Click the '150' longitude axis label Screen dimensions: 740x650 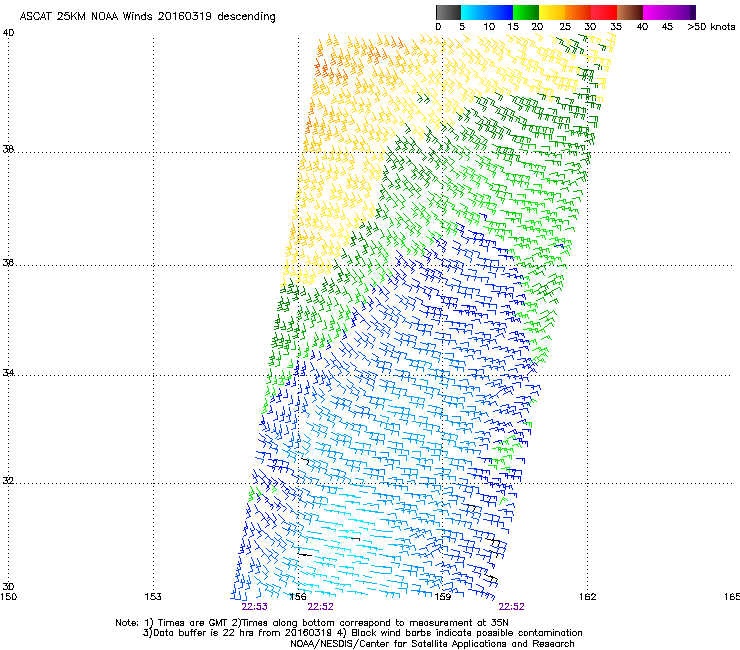click(x=8, y=597)
